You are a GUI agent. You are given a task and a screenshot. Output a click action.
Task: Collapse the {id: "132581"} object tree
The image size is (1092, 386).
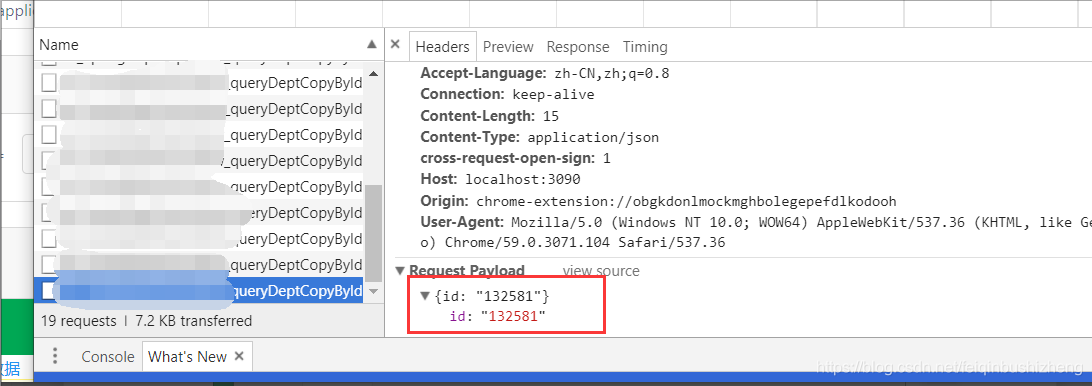pos(426,296)
